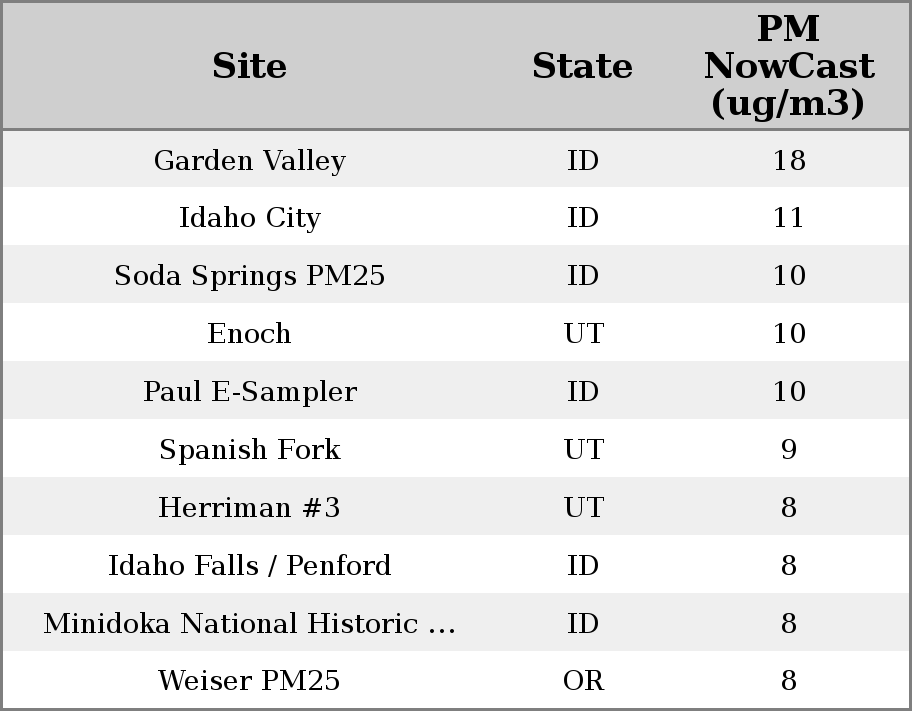Select the Paul E-Sampler row
The width and height of the screenshot is (912, 711).
coord(249,392)
